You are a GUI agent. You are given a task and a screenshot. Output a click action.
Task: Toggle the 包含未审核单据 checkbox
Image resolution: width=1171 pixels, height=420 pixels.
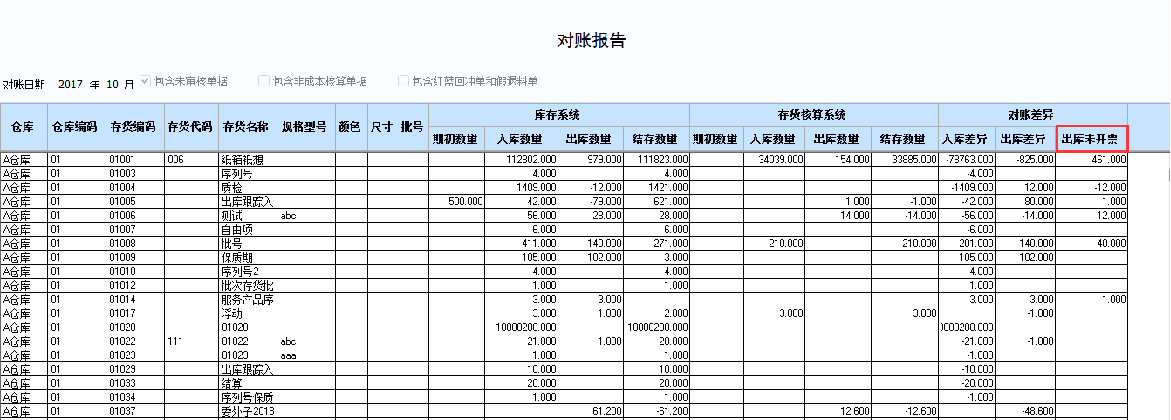pos(146,81)
